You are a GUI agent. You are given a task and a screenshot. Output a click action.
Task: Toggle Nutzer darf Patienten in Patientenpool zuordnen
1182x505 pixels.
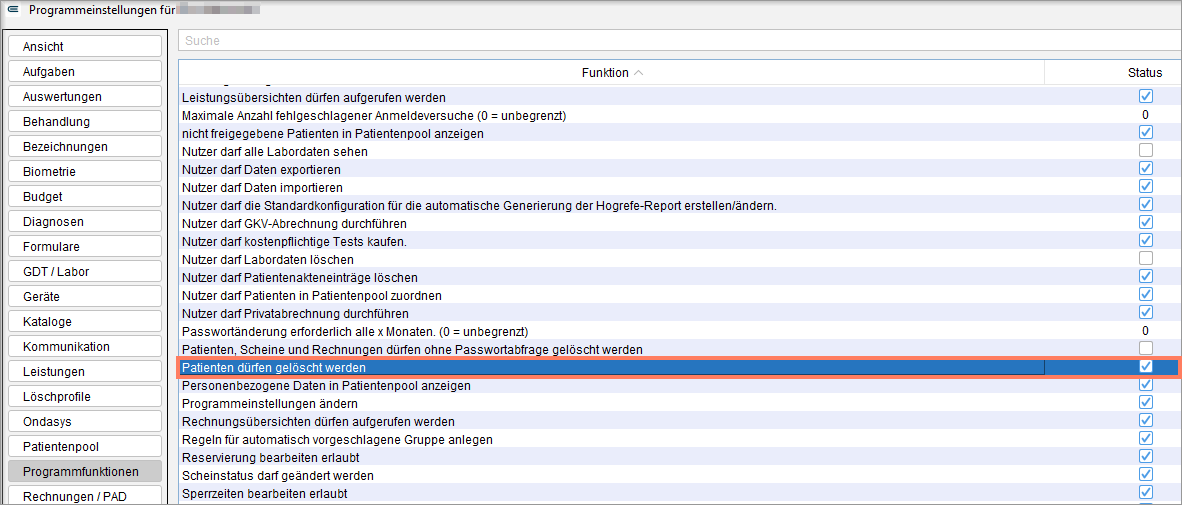pyautogui.click(x=1146, y=295)
